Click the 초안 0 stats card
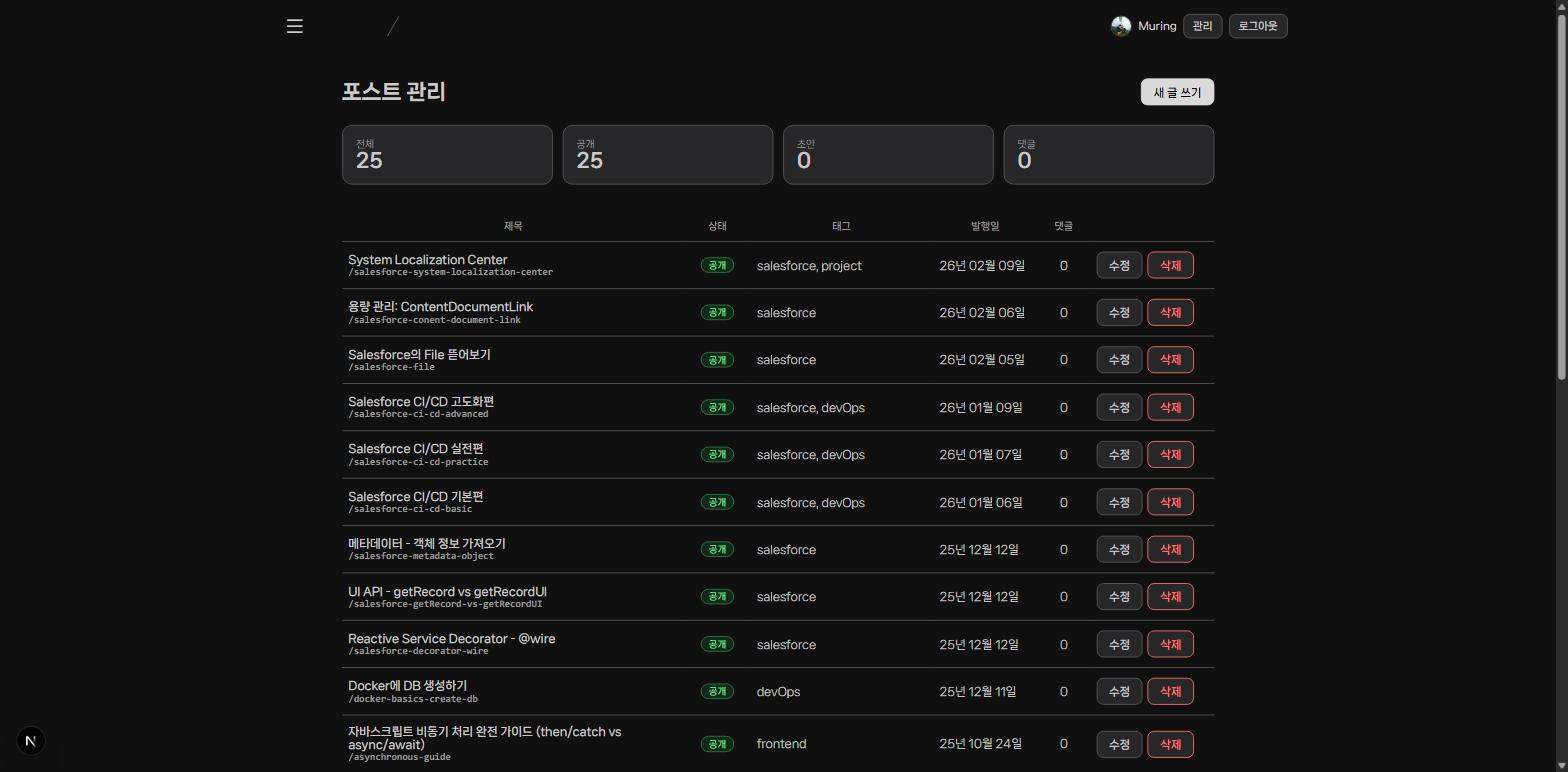1568x772 pixels. [888, 155]
